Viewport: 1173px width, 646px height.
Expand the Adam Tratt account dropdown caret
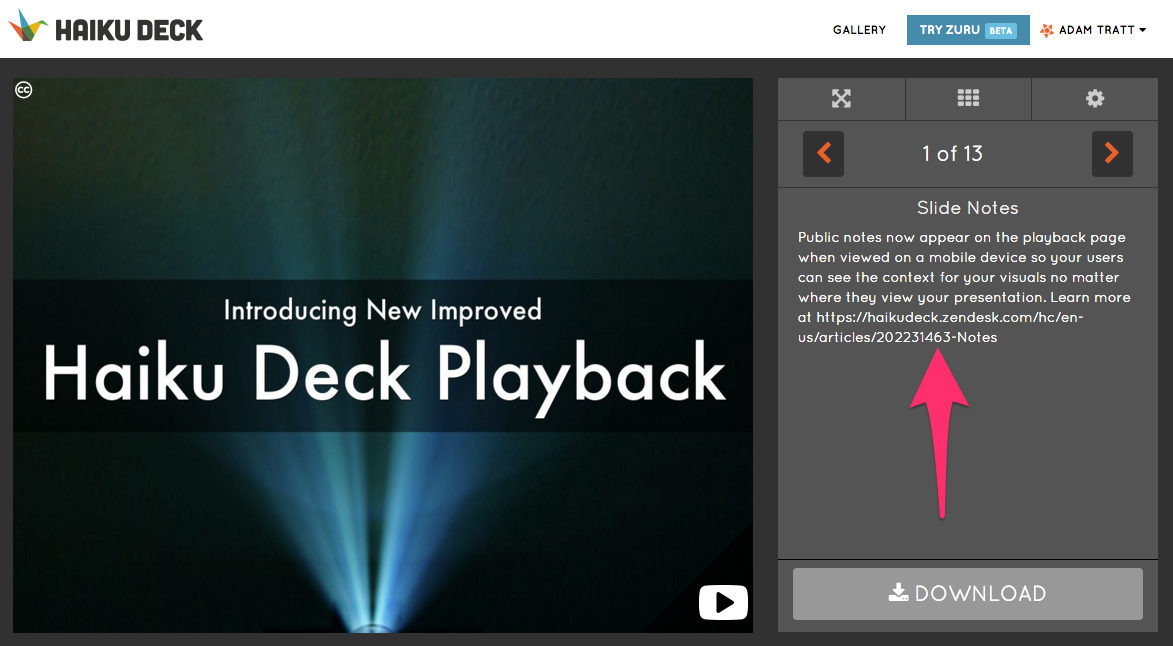pos(1143,30)
